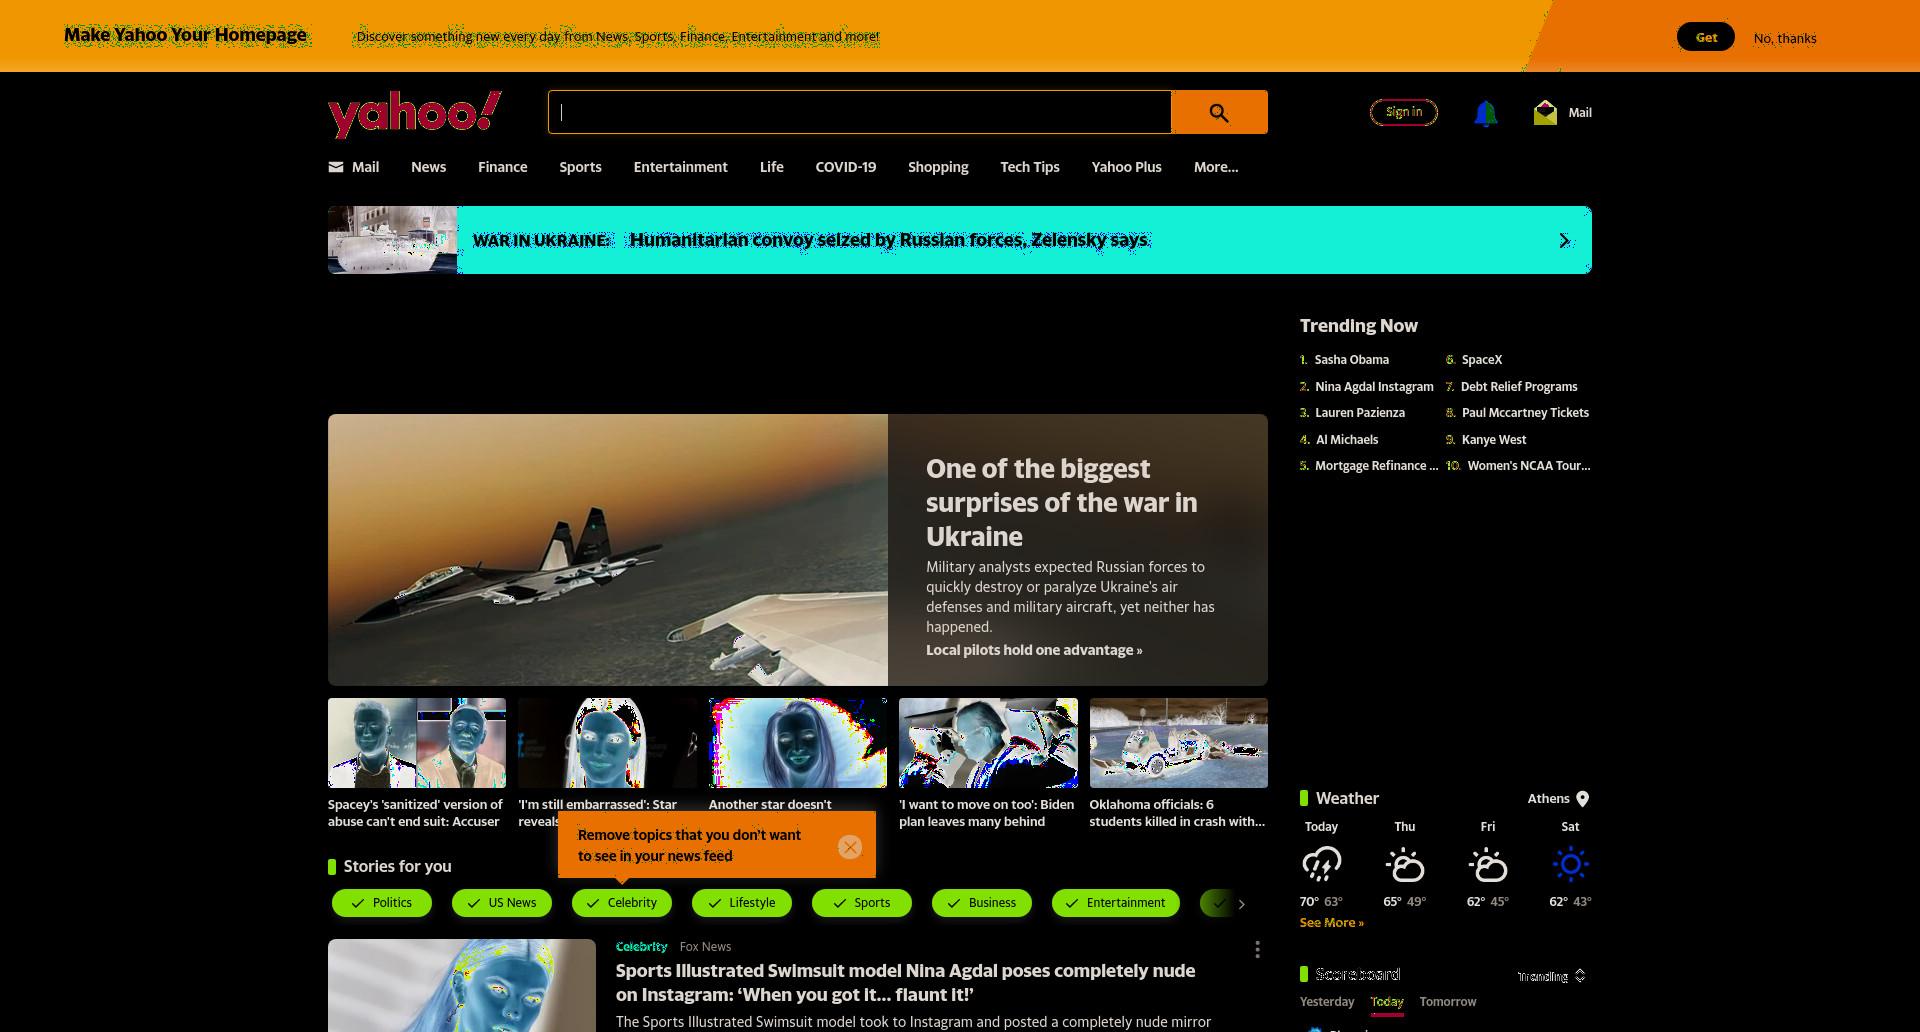Click today's rainy weather icon
This screenshot has height=1032, width=1920.
[1321, 864]
